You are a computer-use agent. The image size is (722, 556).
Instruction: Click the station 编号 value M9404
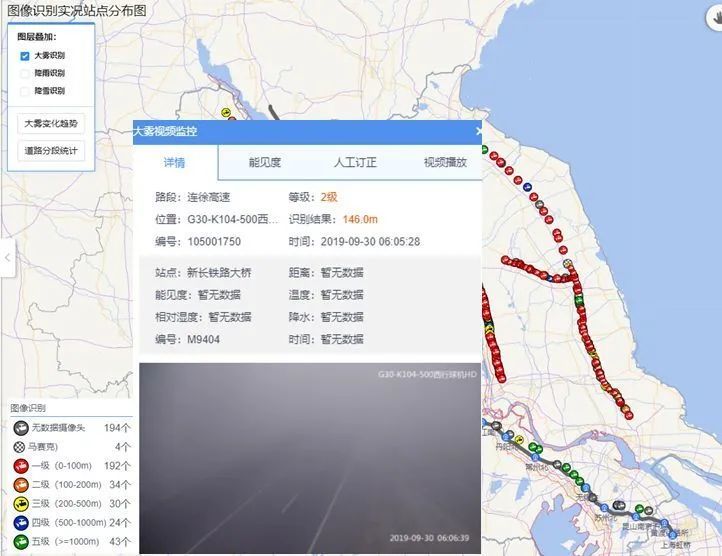tap(203, 339)
